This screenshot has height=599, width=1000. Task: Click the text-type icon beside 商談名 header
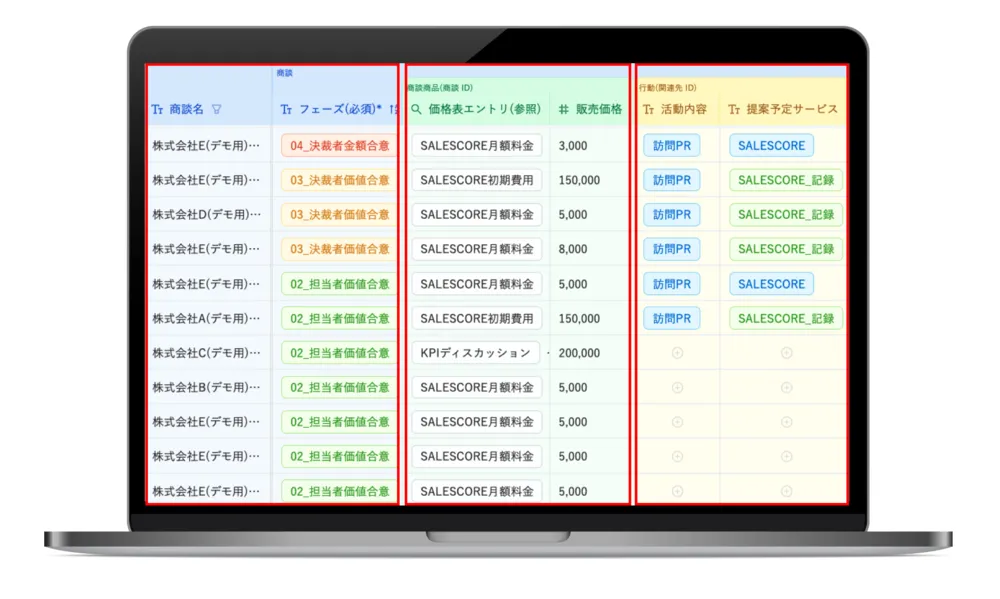157,109
